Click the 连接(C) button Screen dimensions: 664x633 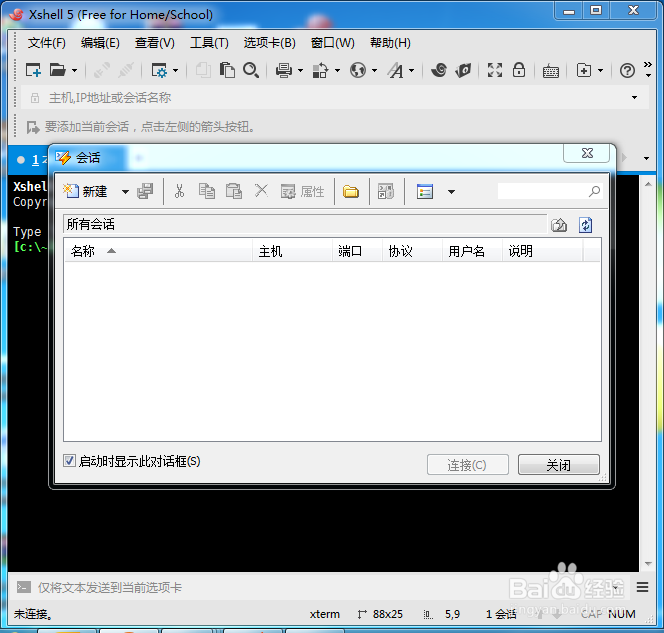tap(468, 465)
